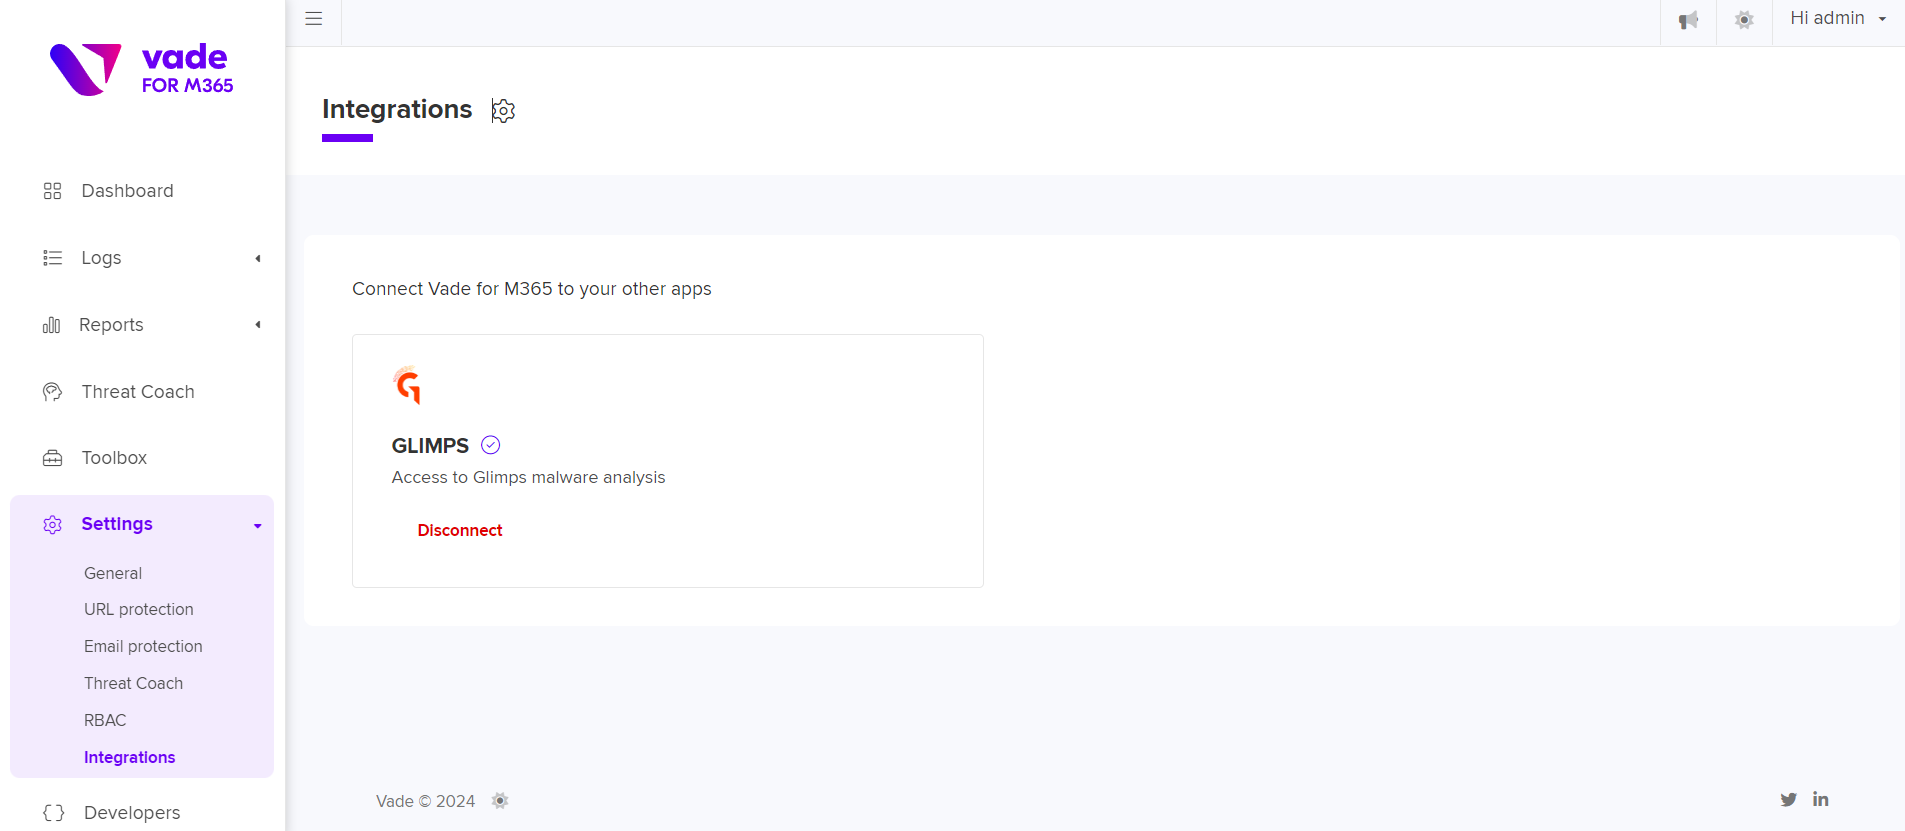The width and height of the screenshot is (1905, 831).
Task: Click the Threat Coach head icon
Action: pos(53,392)
